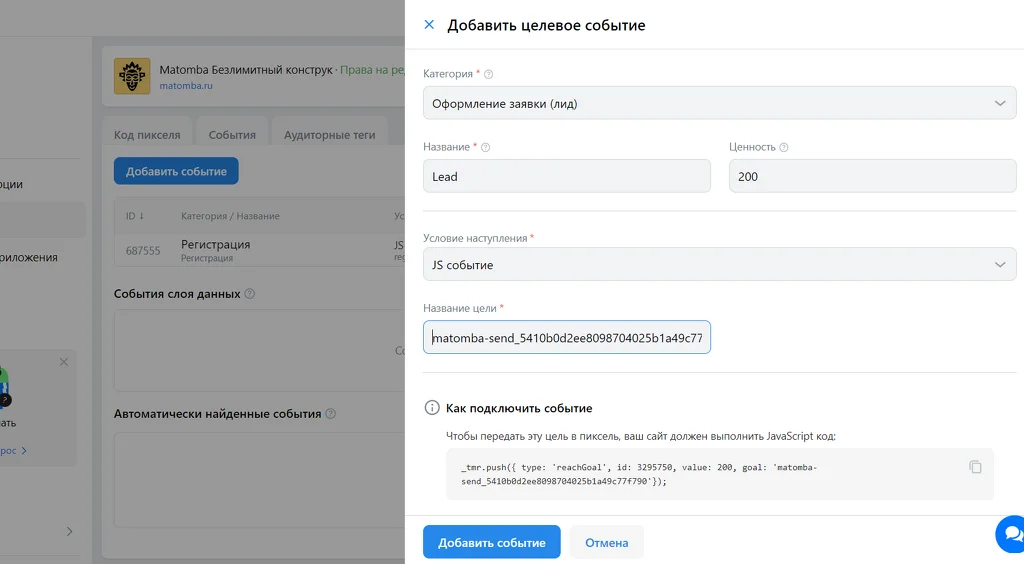Image resolution: width=1024 pixels, height=564 pixels.
Task: Click the Ценность input field
Action: point(872,176)
